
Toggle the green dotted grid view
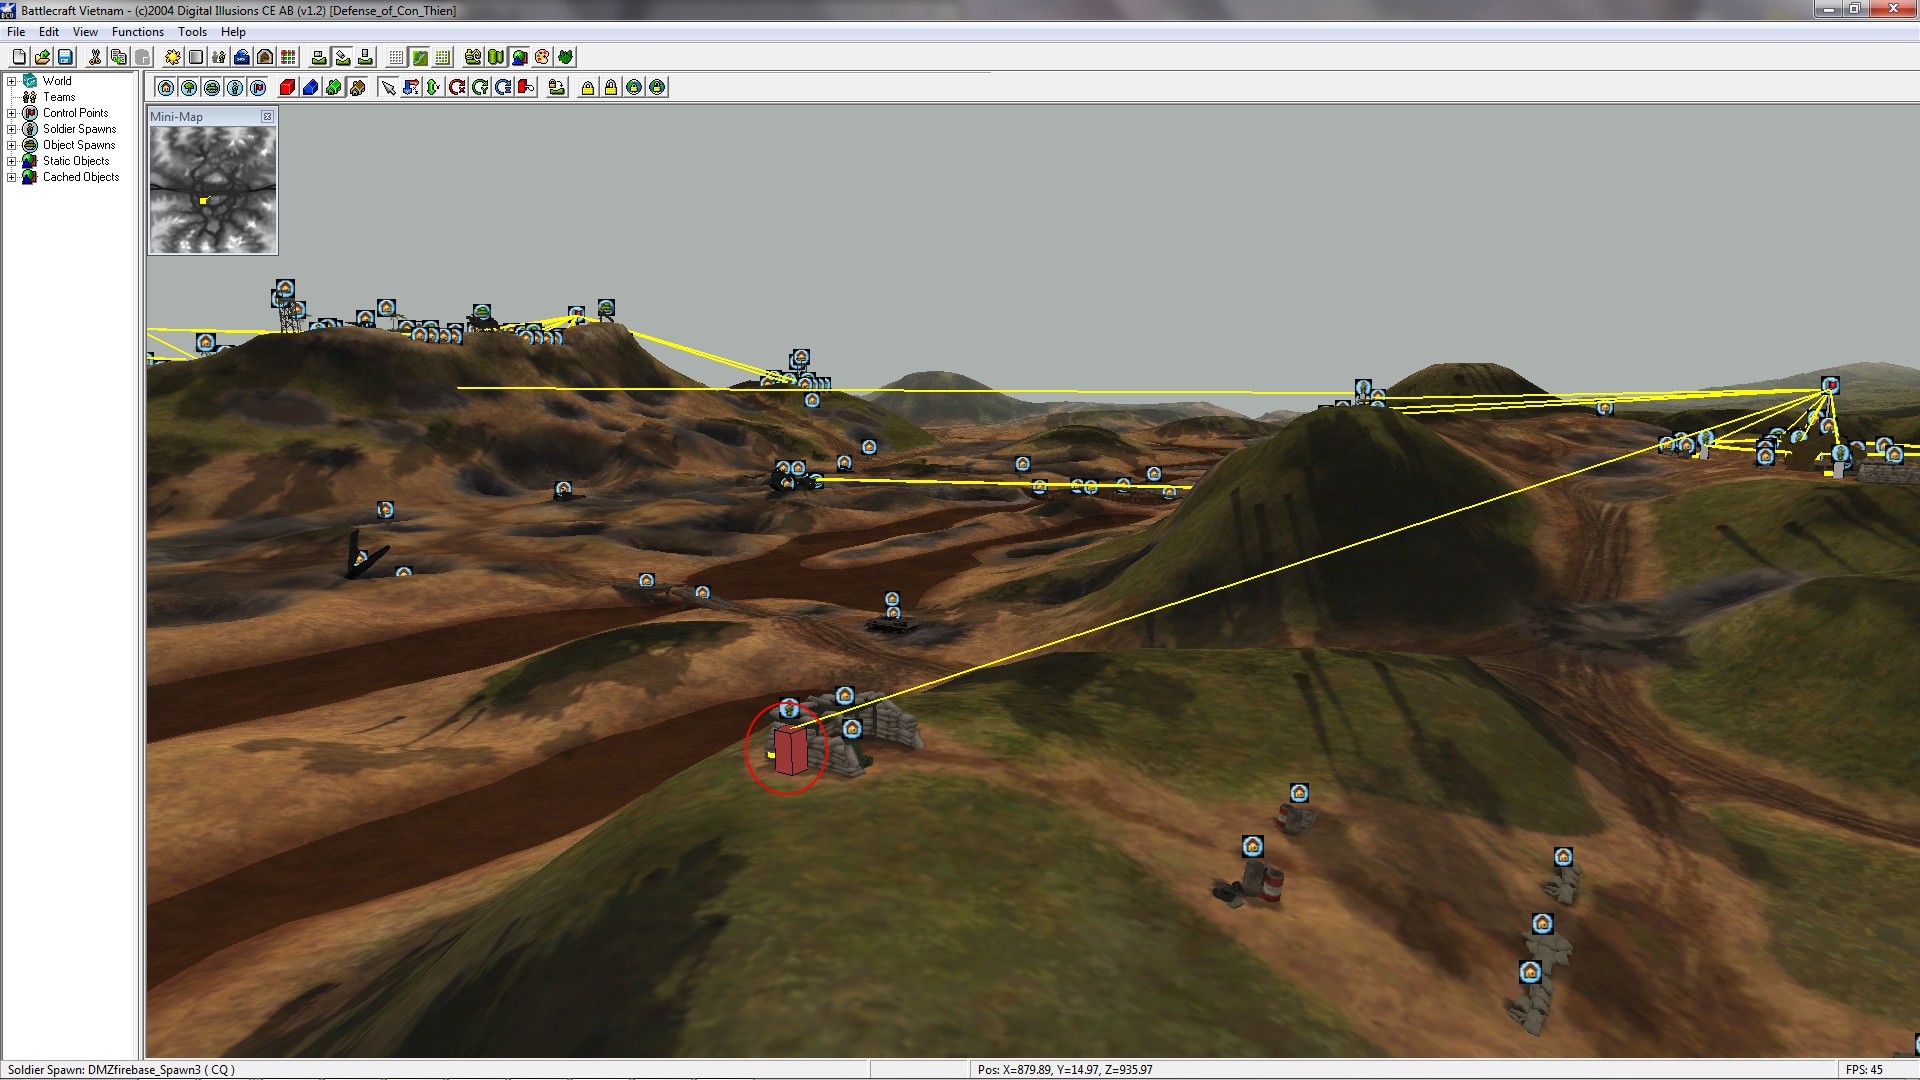443,57
